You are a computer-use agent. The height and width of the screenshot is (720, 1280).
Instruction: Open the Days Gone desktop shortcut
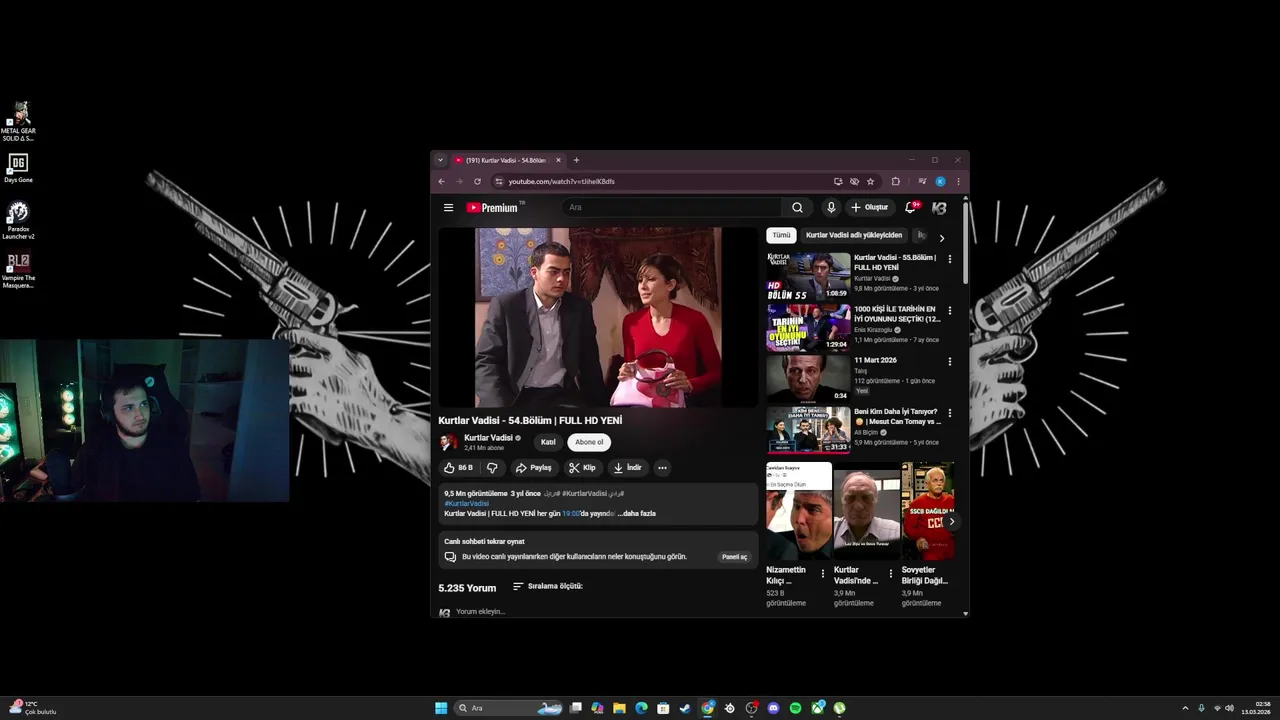coord(18,168)
